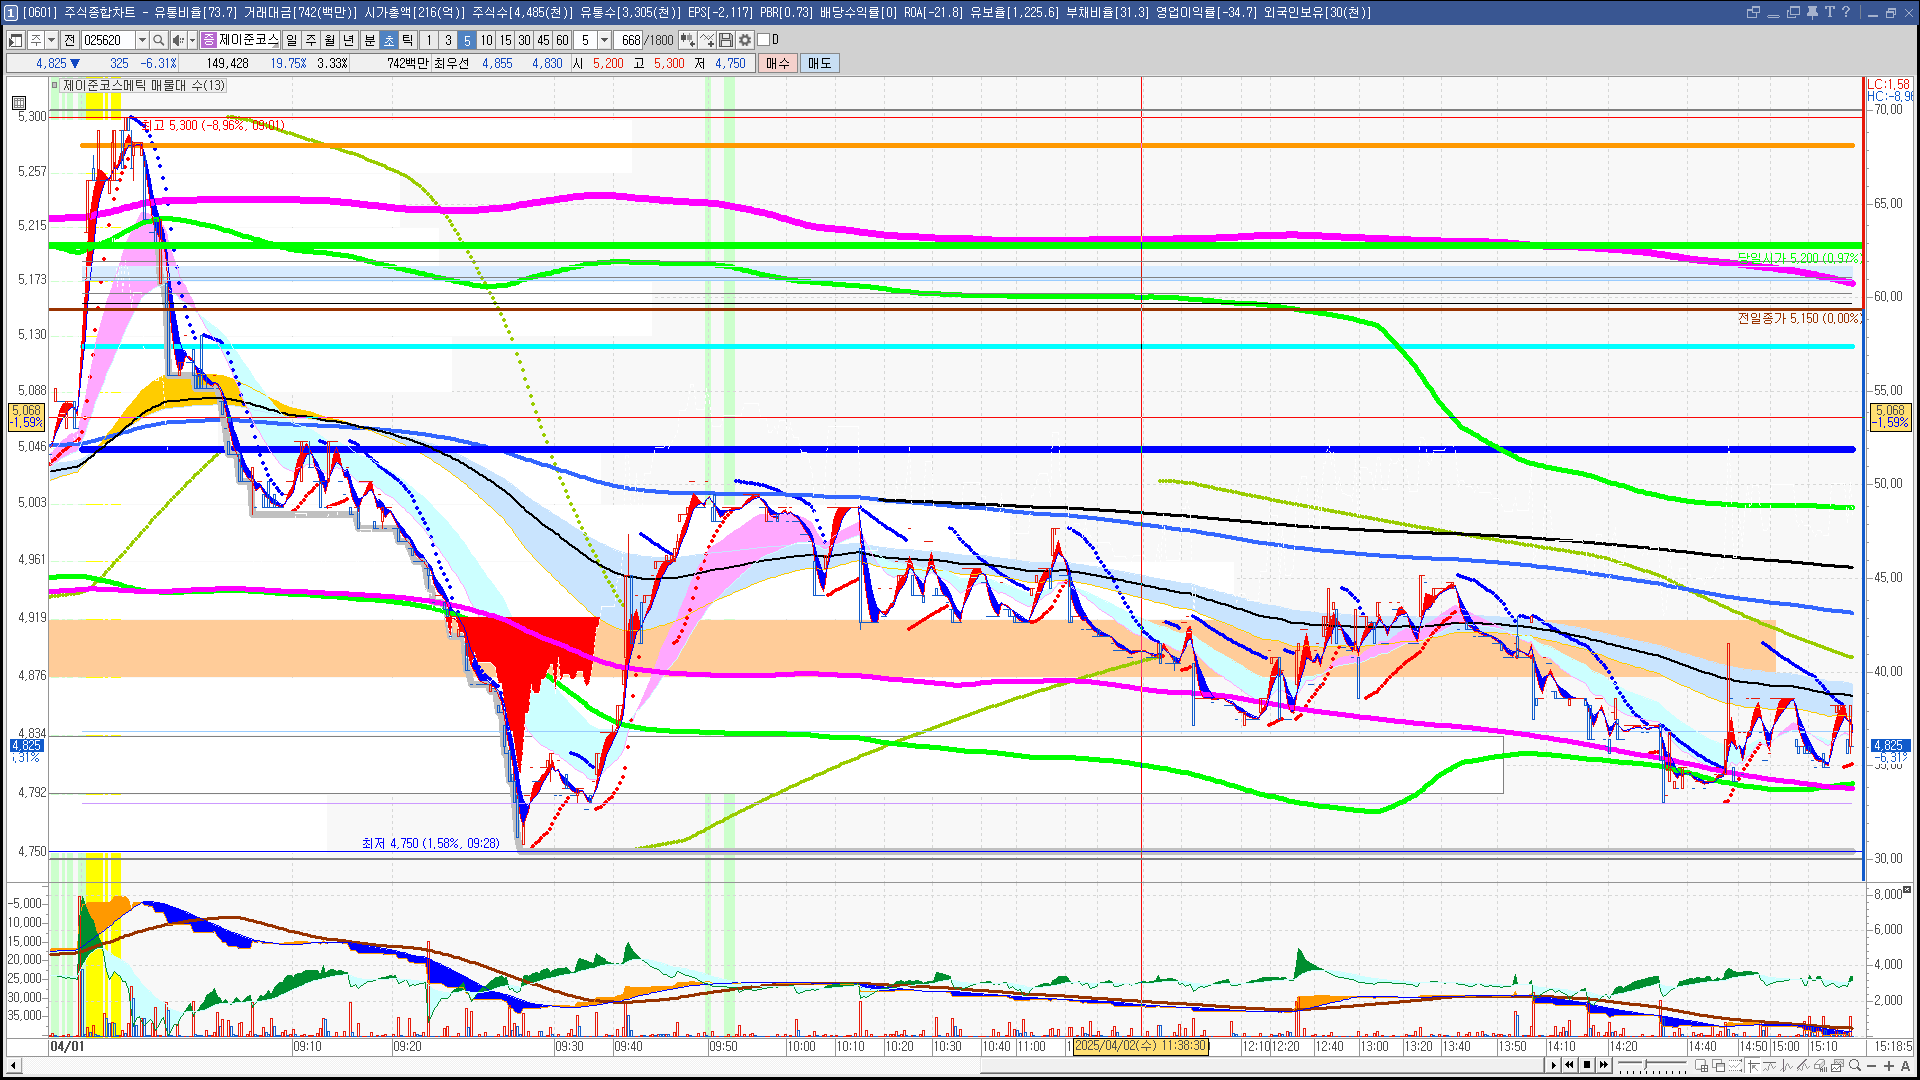Screen dimensions: 1920x1080
Task: Switch to 월 (monthly) chart period
Action: click(x=330, y=40)
